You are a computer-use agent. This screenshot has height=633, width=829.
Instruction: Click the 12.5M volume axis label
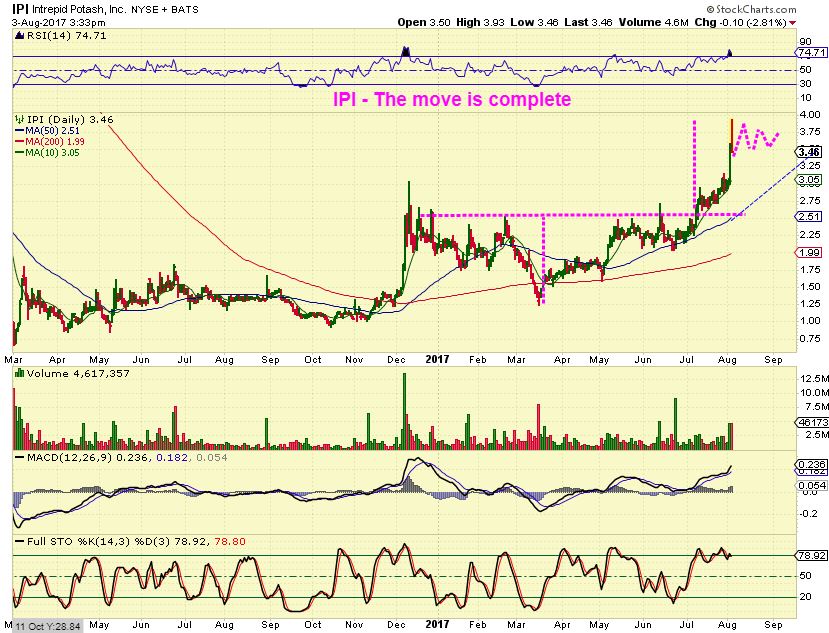(815, 379)
